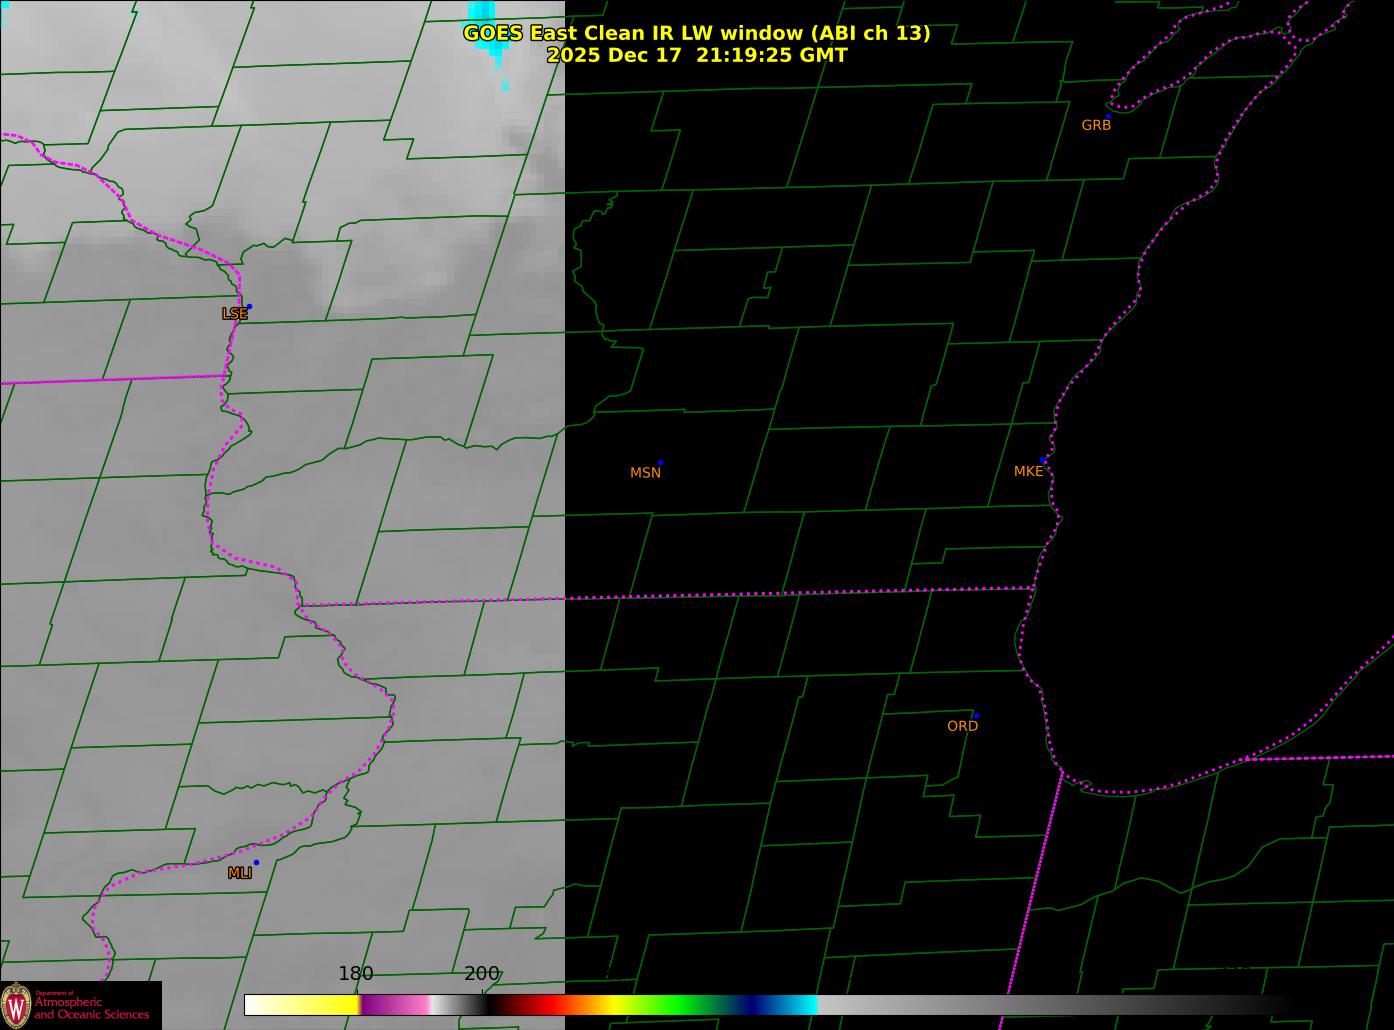Click the blue station dot at MSN
The width and height of the screenshot is (1394, 1030).
click(x=660, y=463)
